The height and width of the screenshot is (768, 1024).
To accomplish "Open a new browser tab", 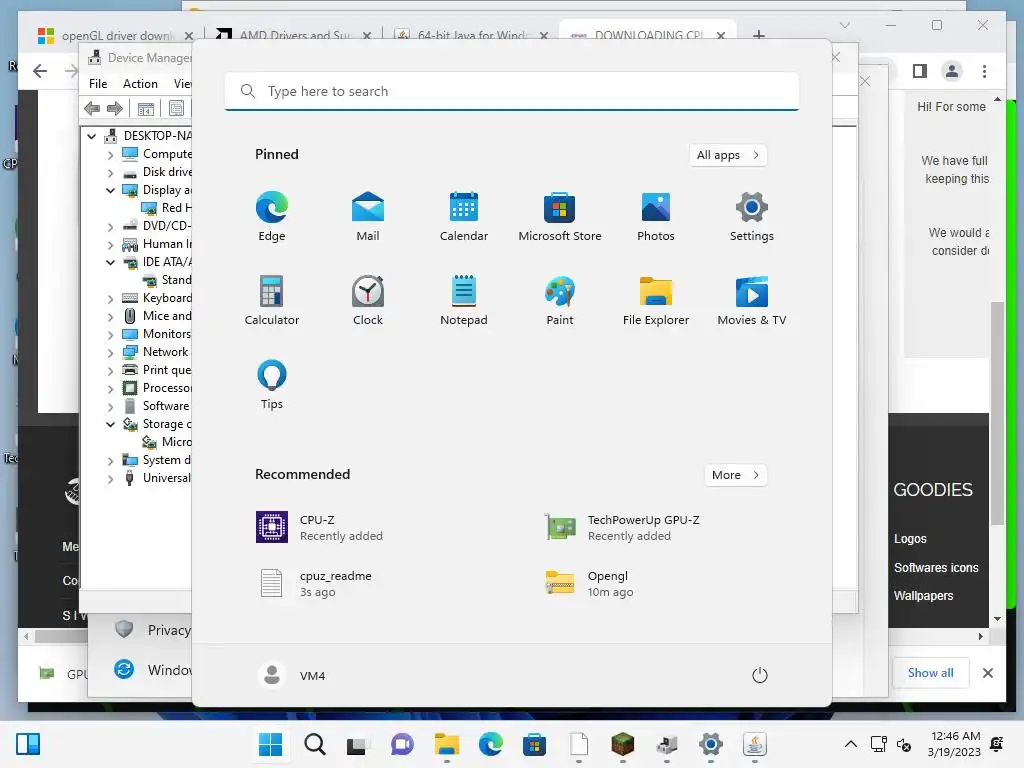I will pos(758,35).
